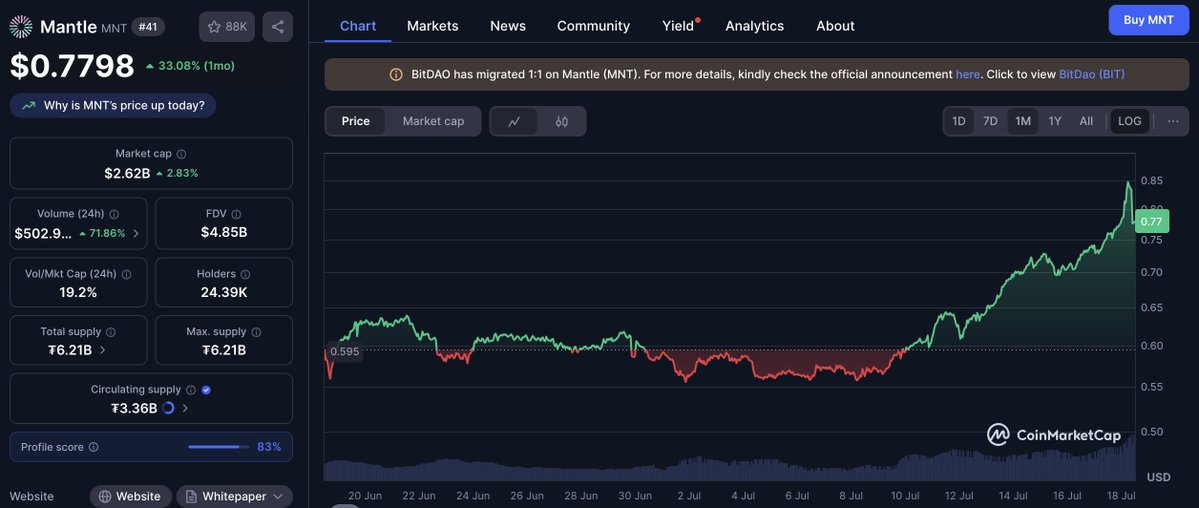Expand Total supply details chevron
Viewport: 1199px width, 508px height.
(102, 350)
